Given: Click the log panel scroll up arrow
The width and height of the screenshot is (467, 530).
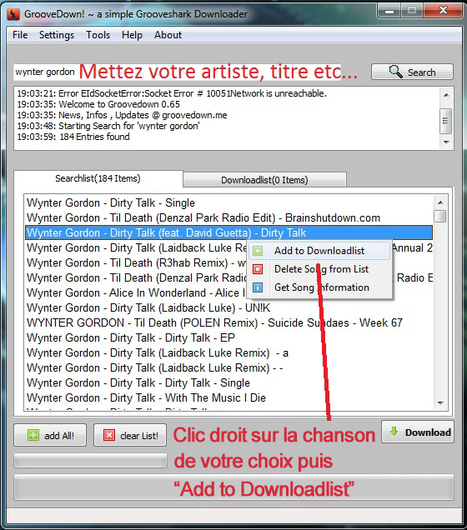Looking at the screenshot, I should (446, 95).
